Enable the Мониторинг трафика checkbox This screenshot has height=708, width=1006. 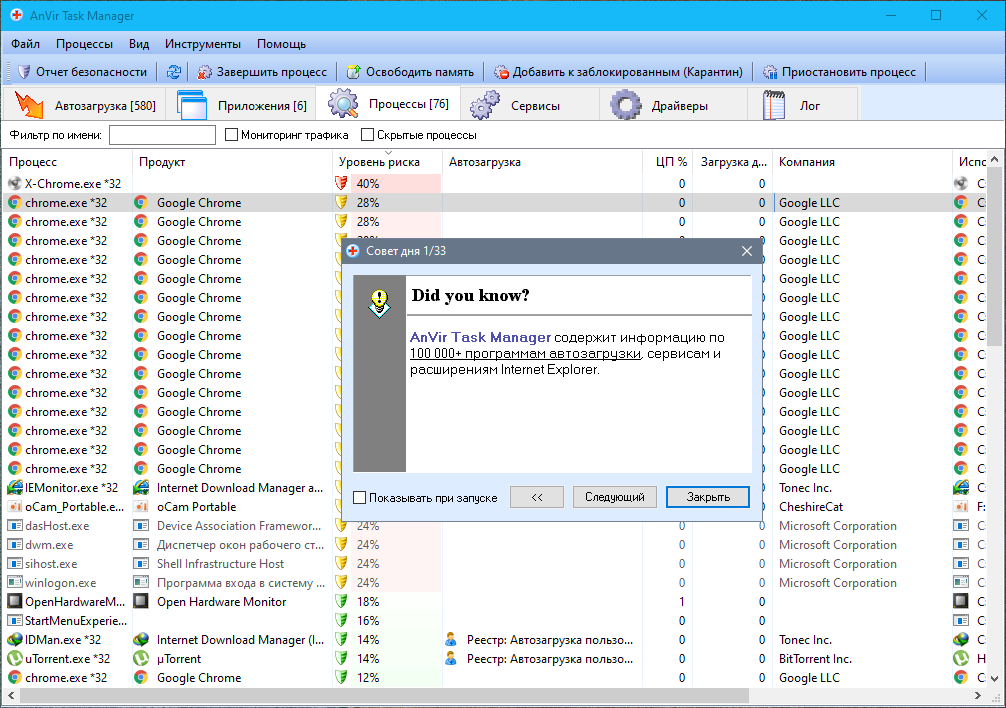tap(231, 135)
